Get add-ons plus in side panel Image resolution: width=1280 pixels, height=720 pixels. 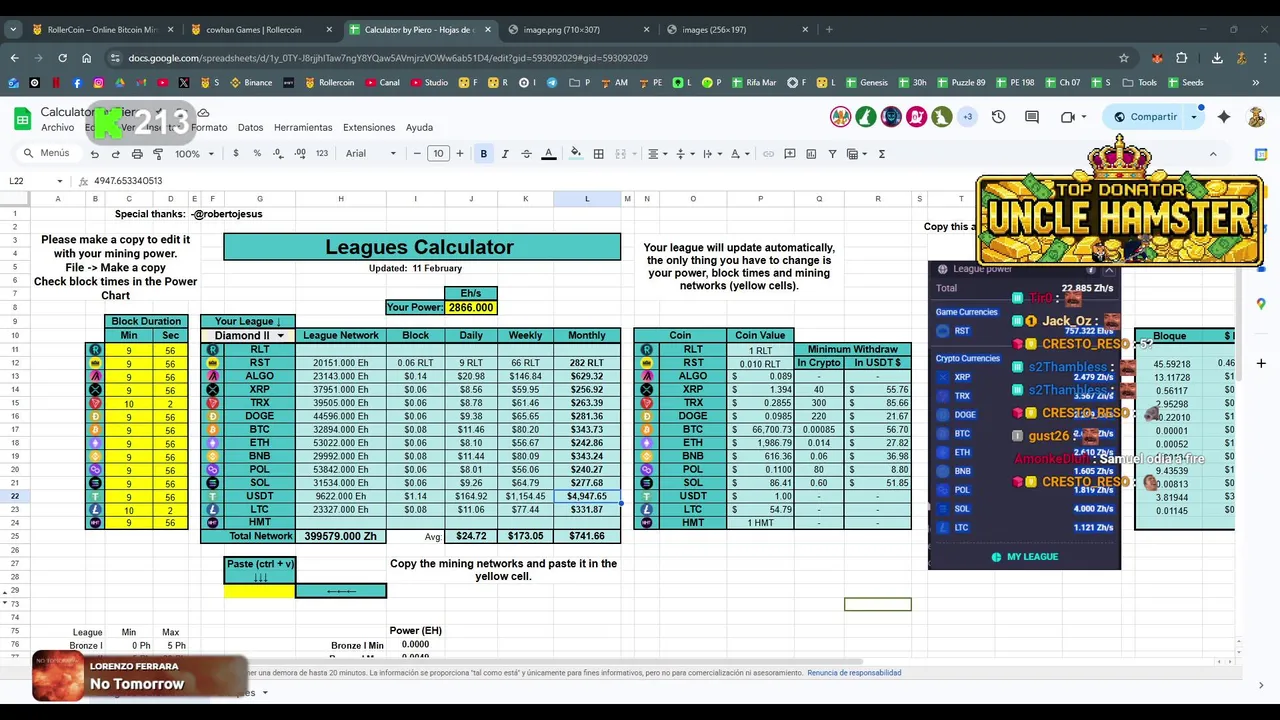click(x=1261, y=363)
